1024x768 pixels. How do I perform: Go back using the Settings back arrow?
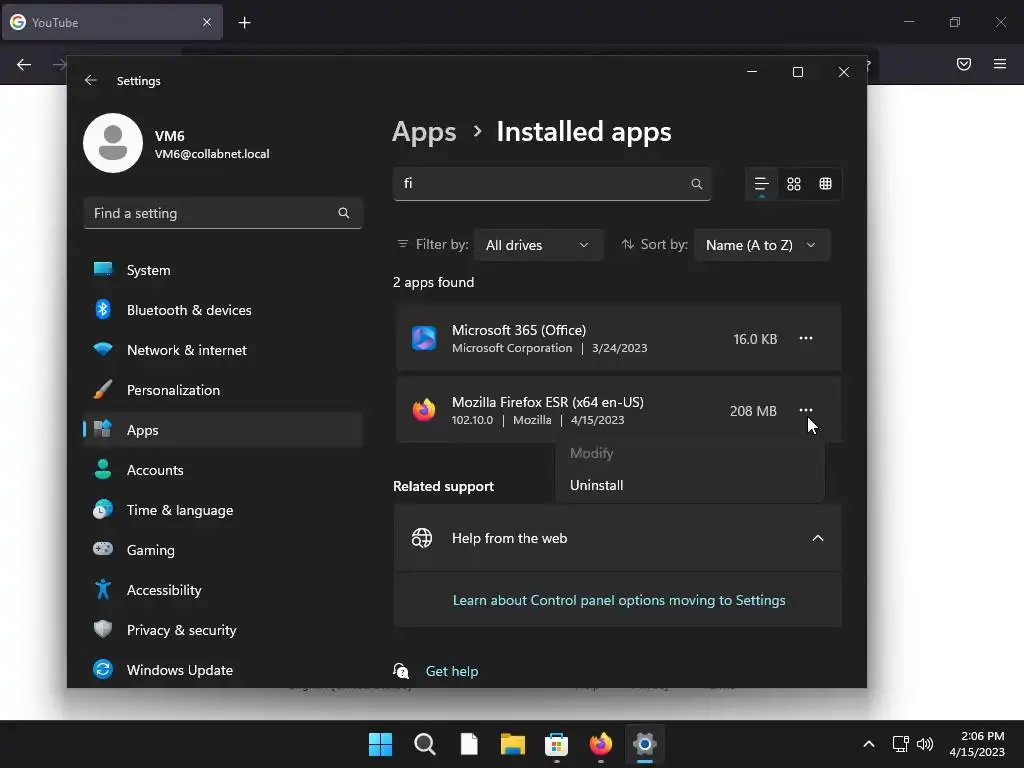[91, 80]
